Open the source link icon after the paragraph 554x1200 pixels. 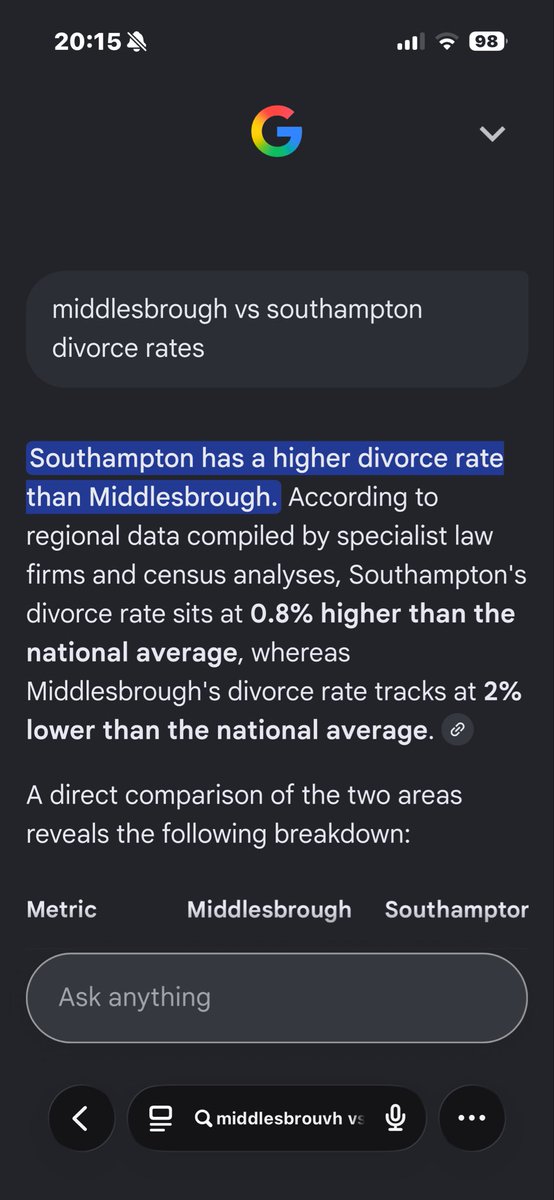(x=457, y=730)
